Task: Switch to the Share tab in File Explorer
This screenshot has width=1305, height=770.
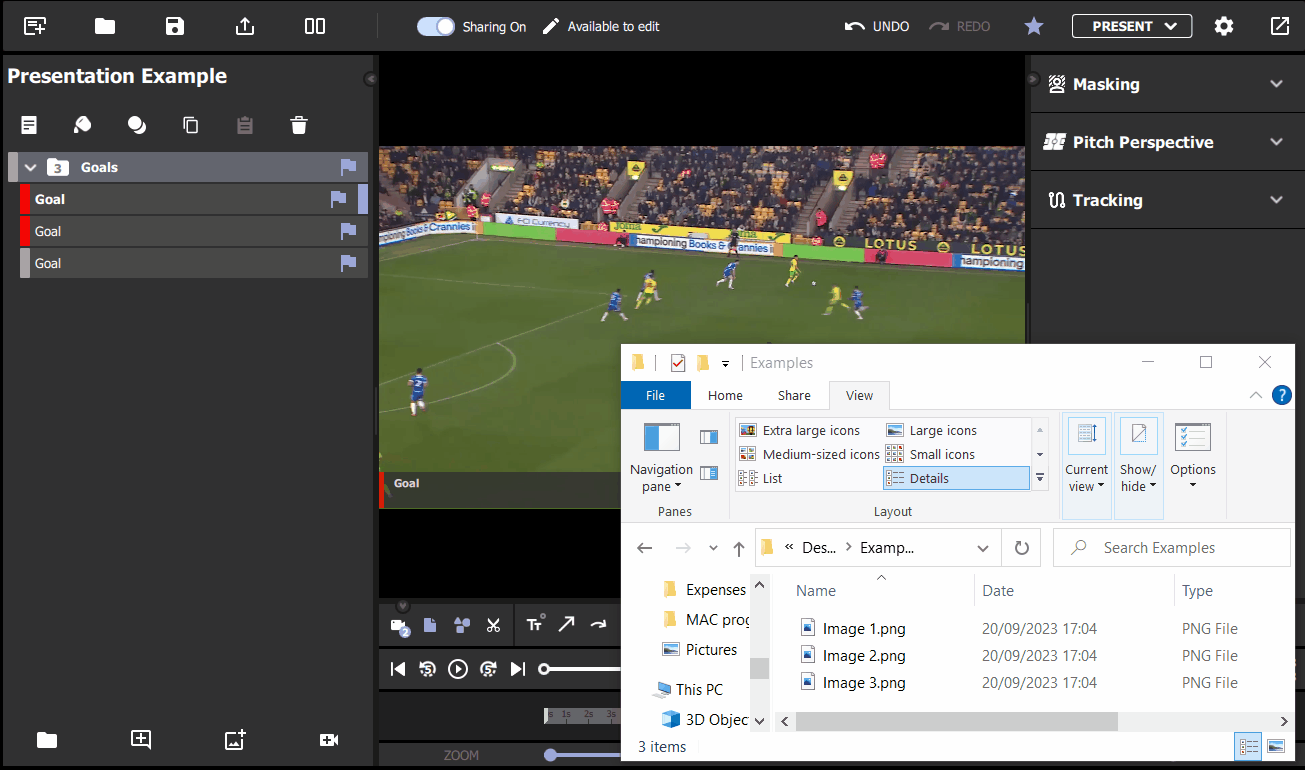Action: pos(793,395)
